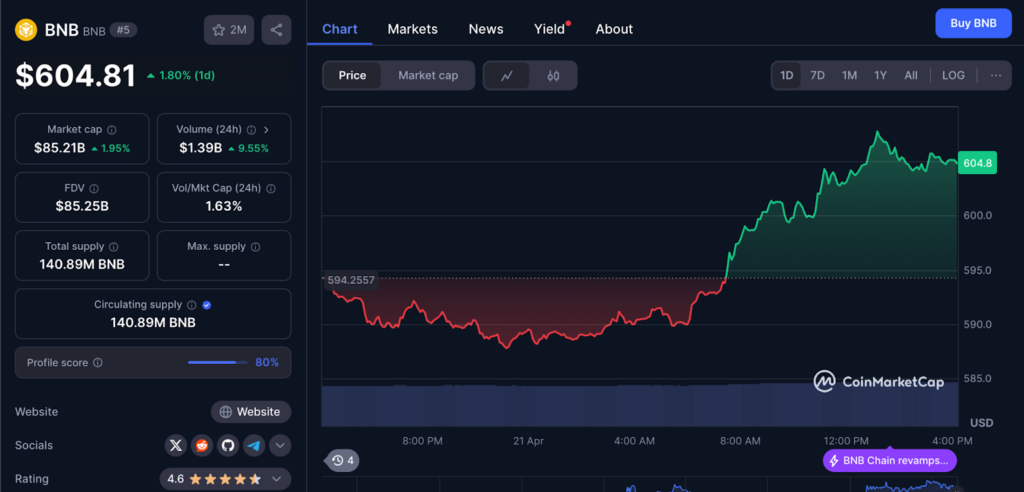Open the Markets tab
Viewport: 1024px width, 492px height.
[x=412, y=29]
